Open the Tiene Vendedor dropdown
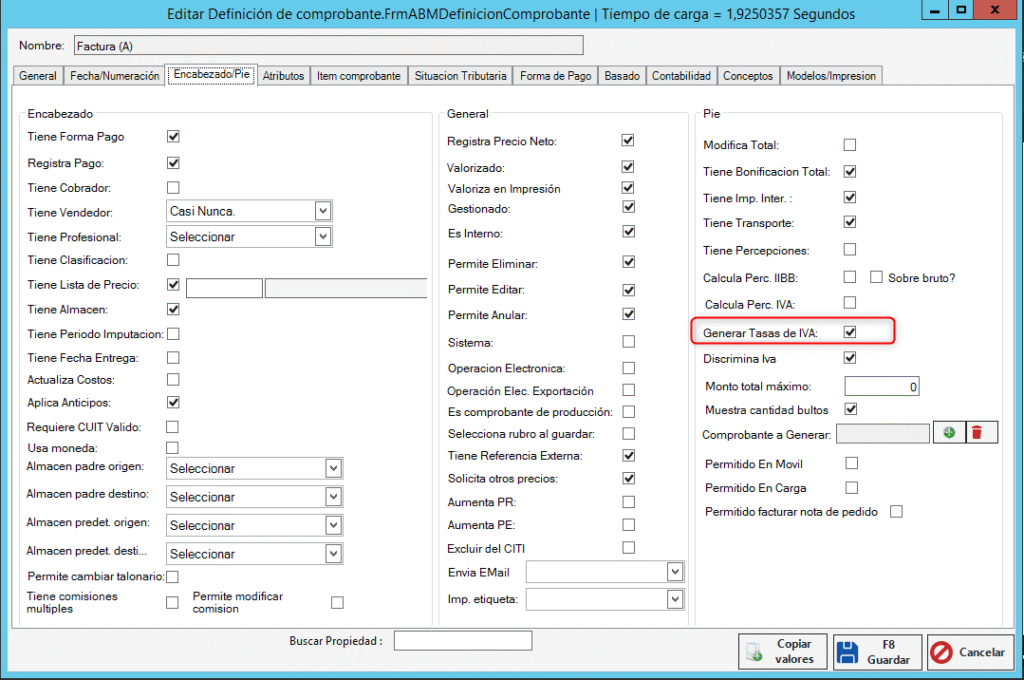 [322, 211]
